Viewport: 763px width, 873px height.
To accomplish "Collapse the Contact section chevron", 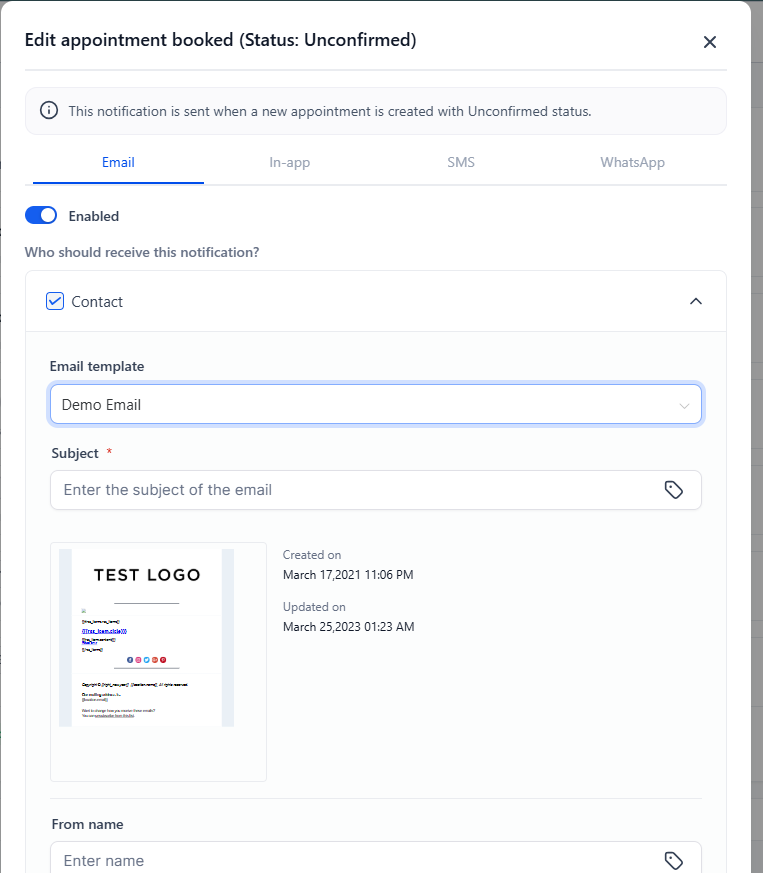I will pyautogui.click(x=696, y=301).
